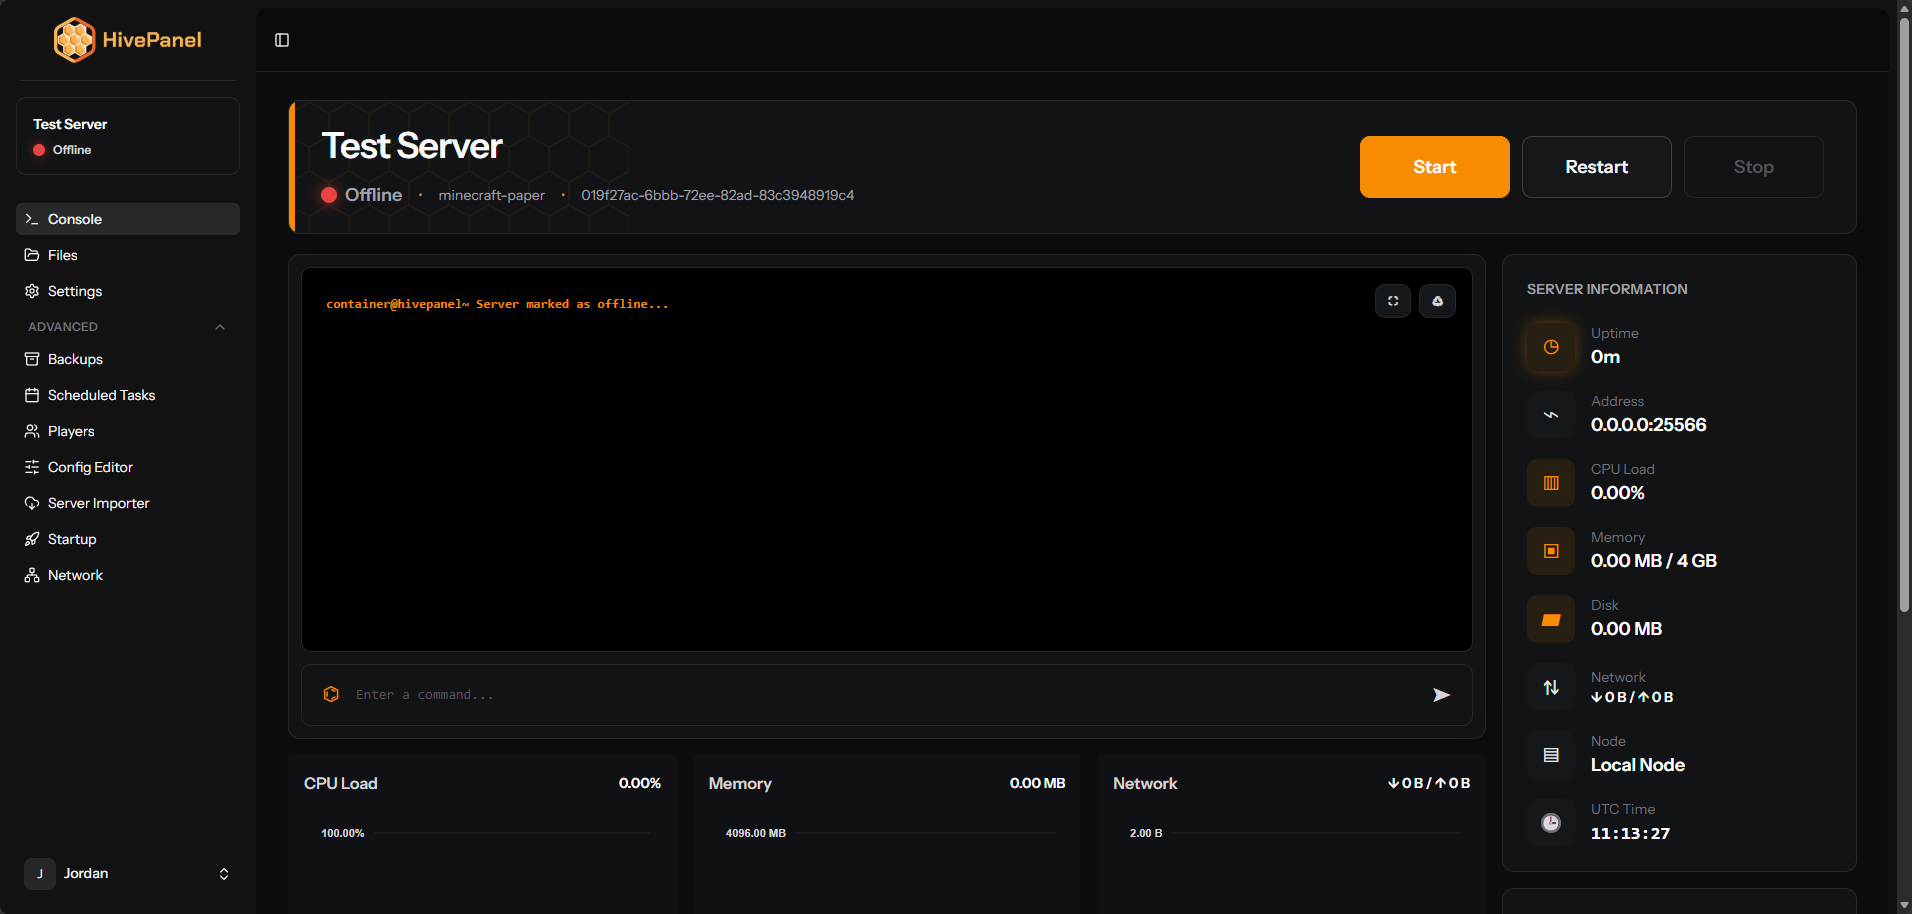The image size is (1912, 914).
Task: Click the 4096.00 MB axis label
Action: click(756, 833)
